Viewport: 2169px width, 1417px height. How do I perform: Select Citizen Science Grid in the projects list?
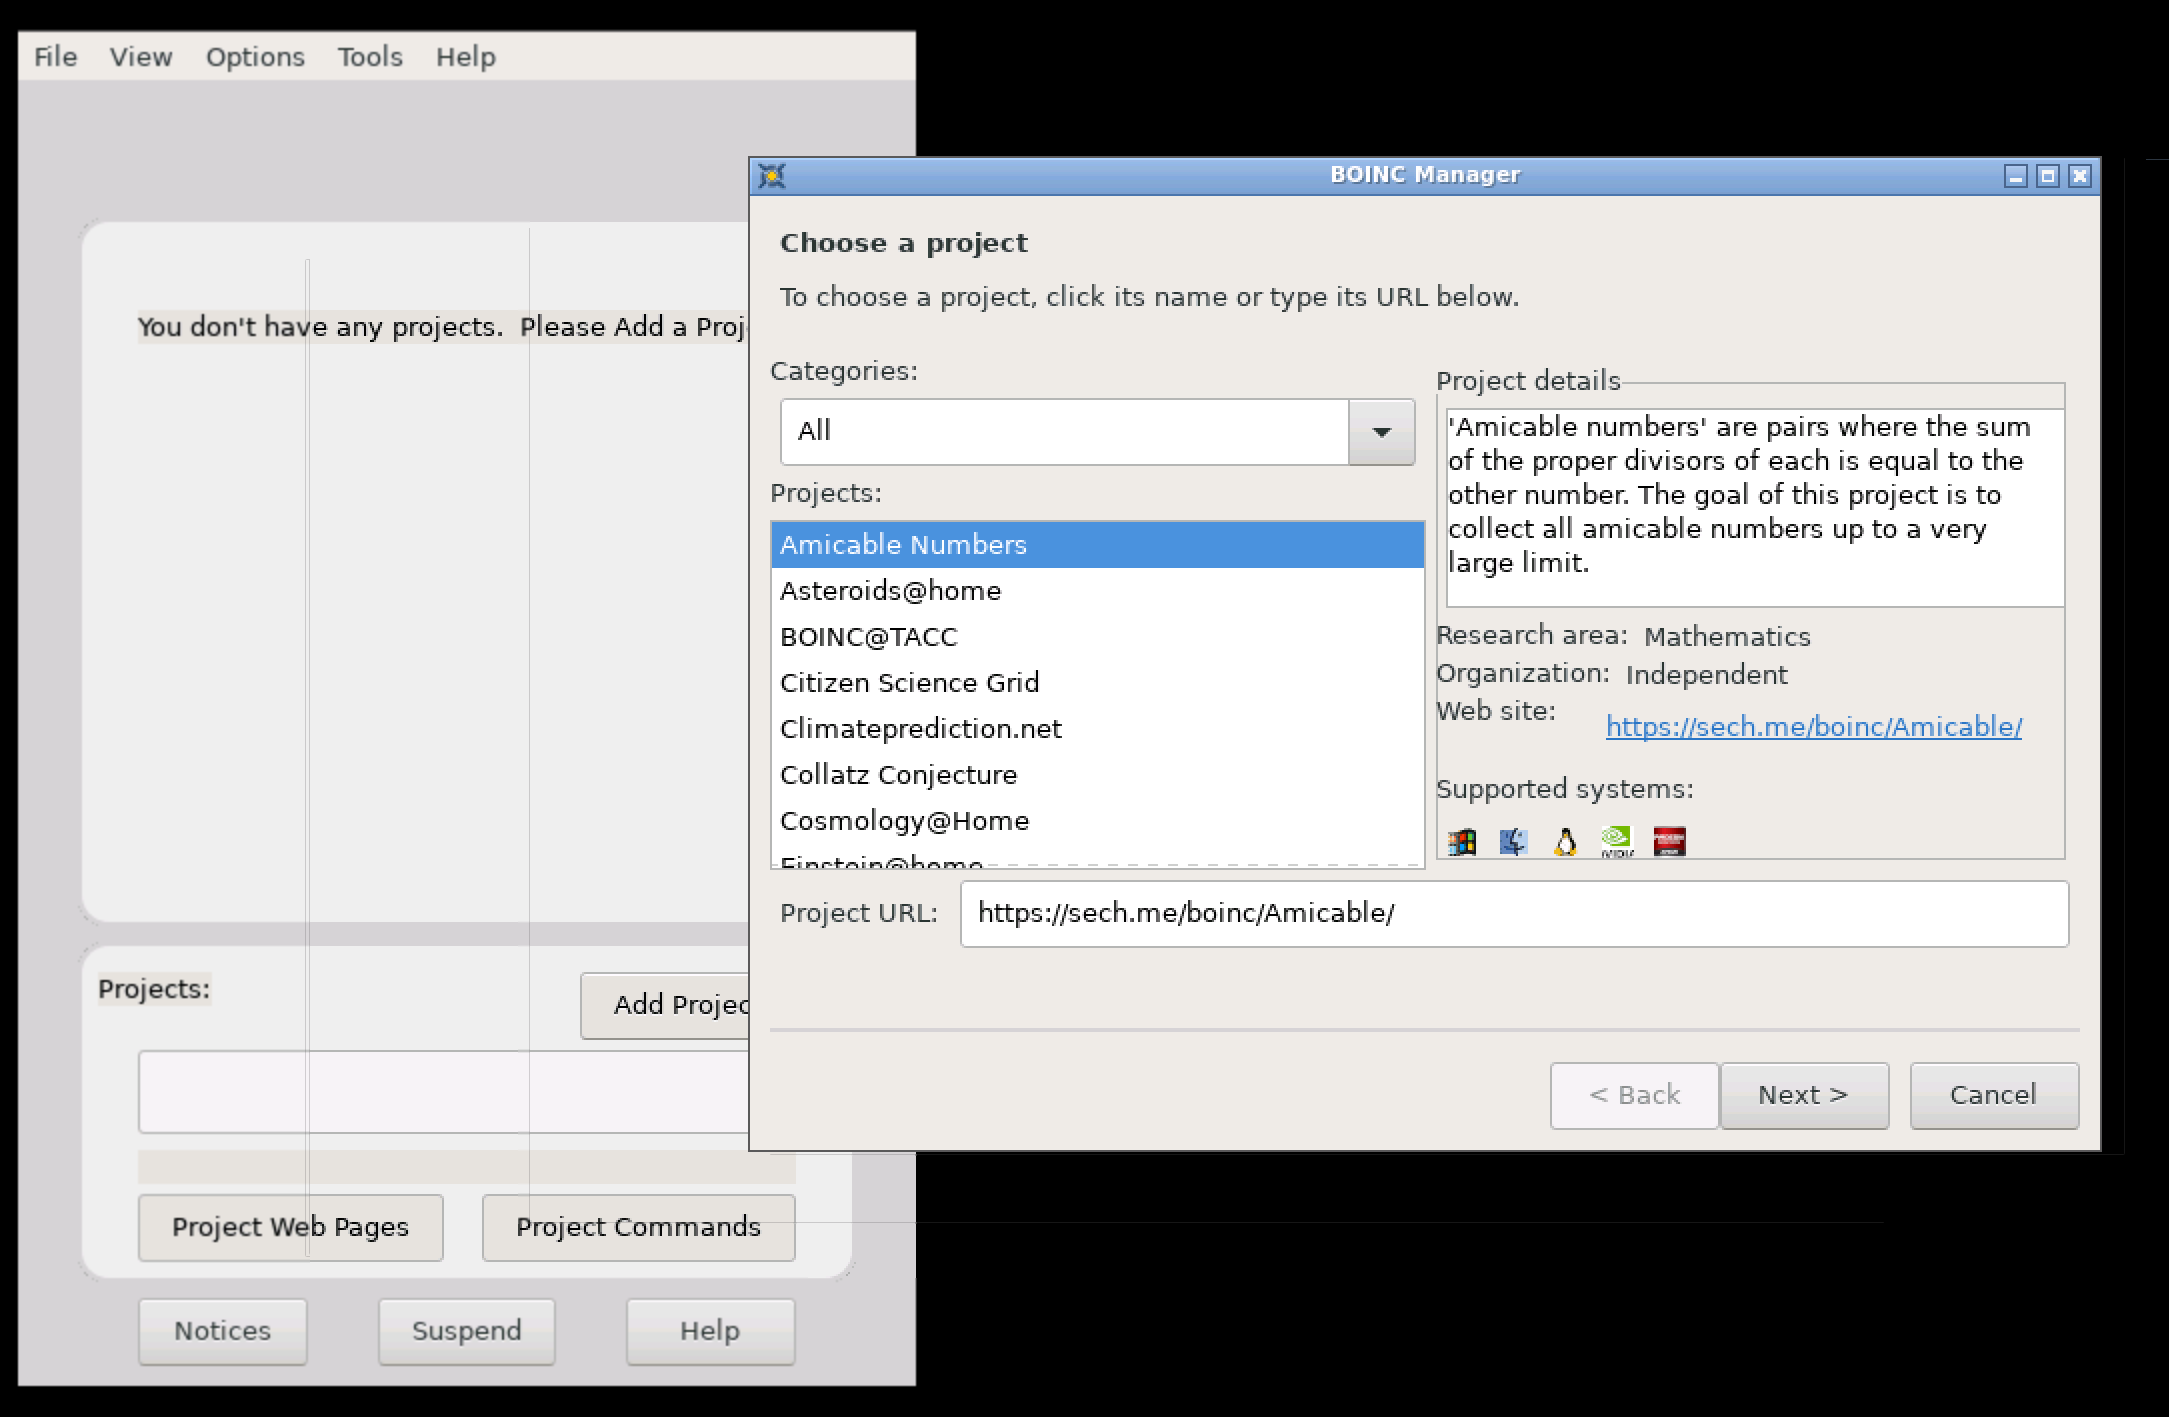click(x=1097, y=683)
